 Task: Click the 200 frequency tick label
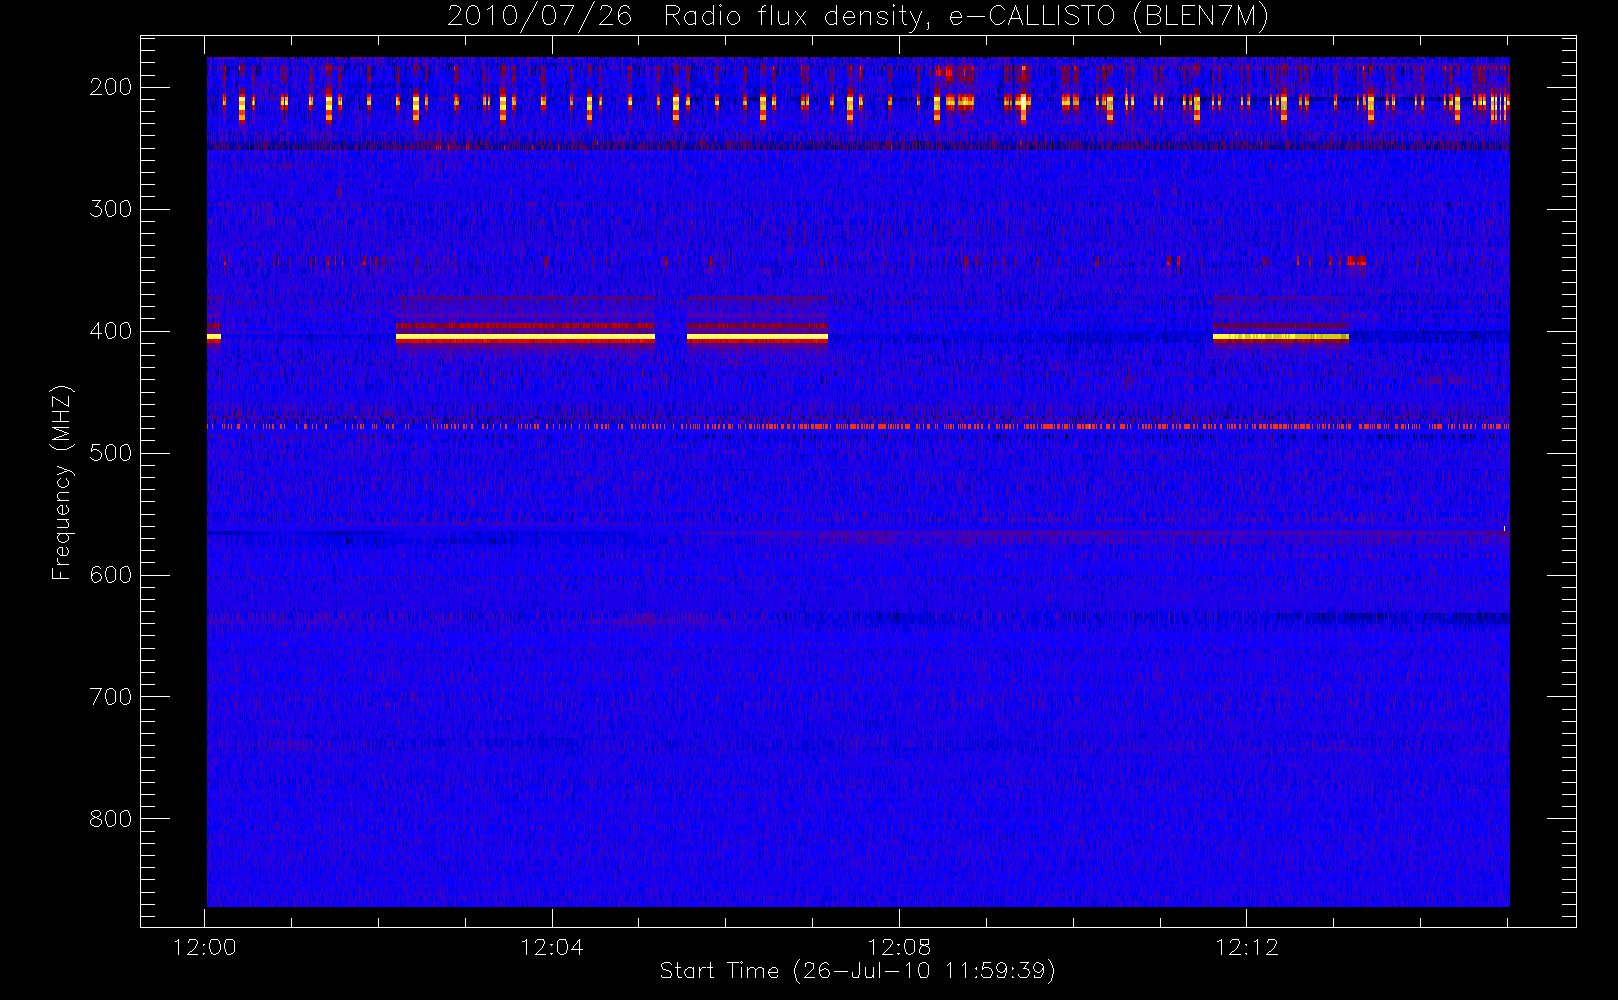coord(111,87)
